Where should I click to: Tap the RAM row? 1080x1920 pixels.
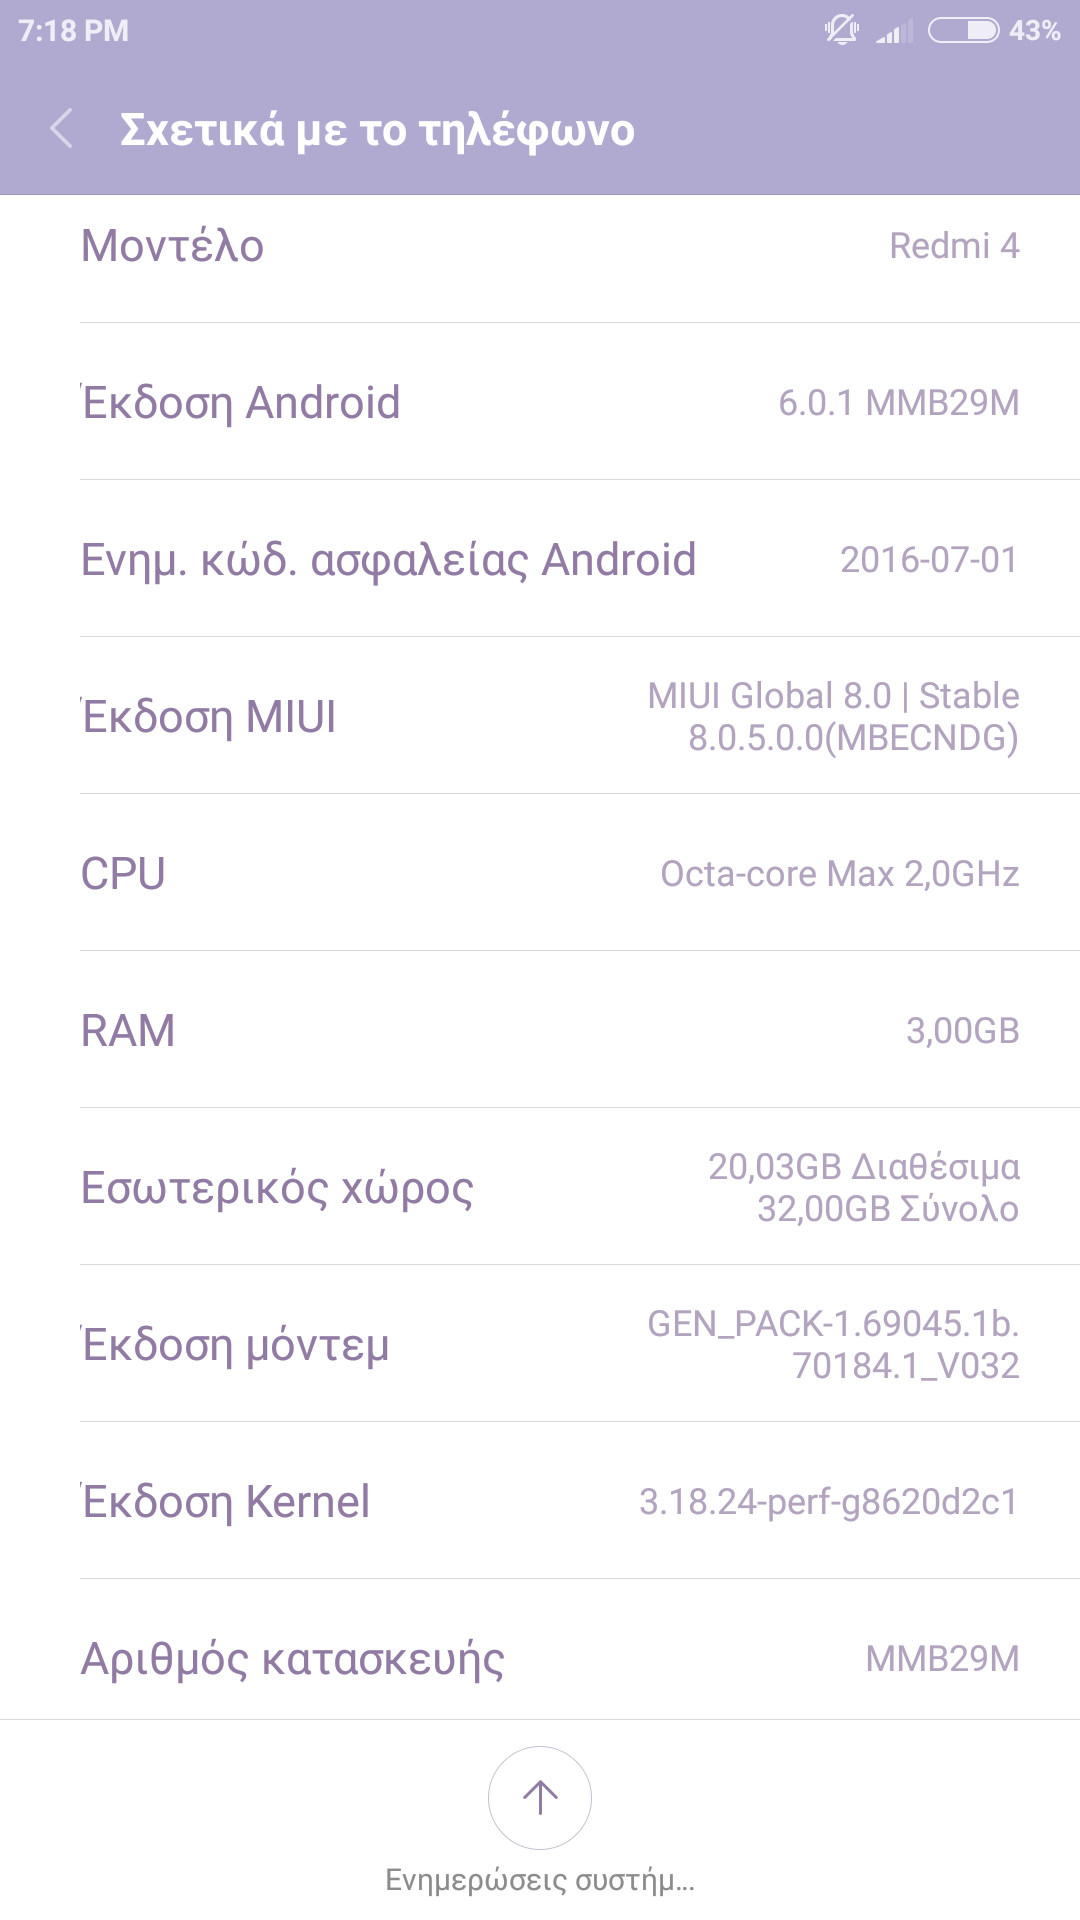540,1031
